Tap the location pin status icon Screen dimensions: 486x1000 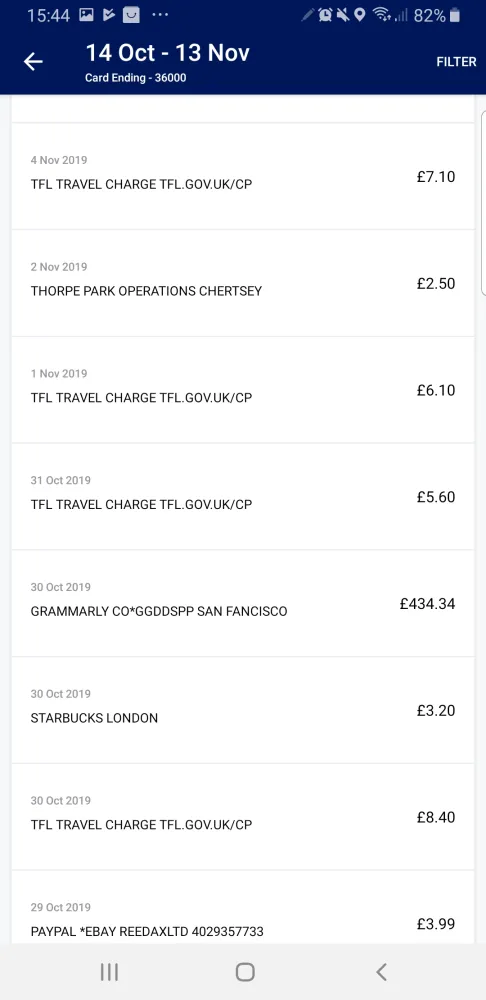tap(360, 15)
